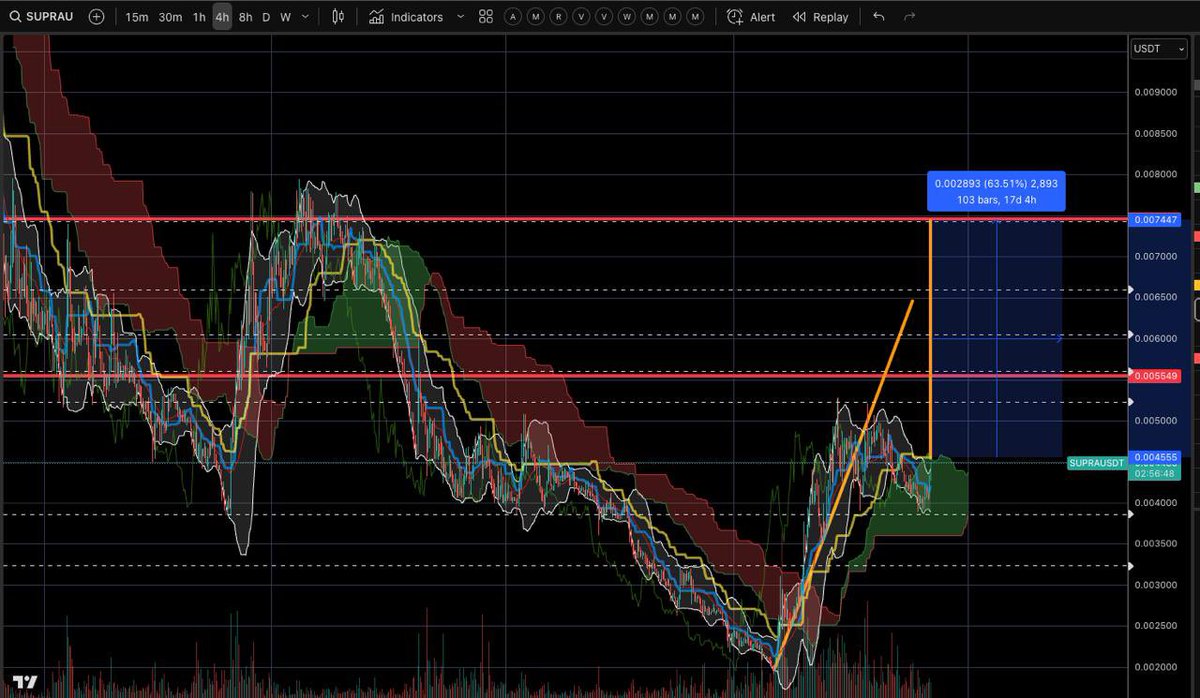Click the circled R quick button
Viewport: 1200px width, 698px height.
558,17
